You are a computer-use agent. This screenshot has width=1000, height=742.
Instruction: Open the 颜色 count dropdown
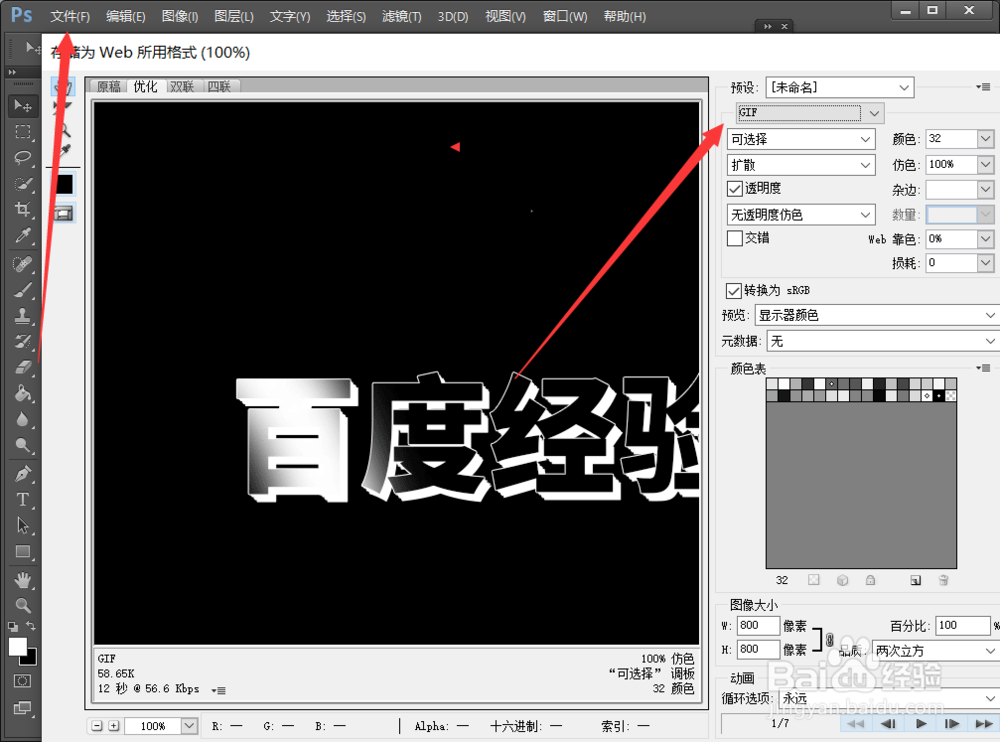coord(985,138)
